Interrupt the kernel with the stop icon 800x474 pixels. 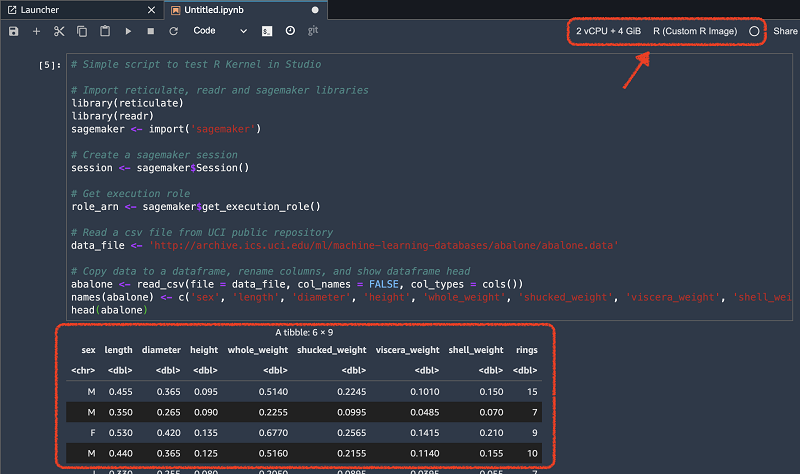(151, 31)
